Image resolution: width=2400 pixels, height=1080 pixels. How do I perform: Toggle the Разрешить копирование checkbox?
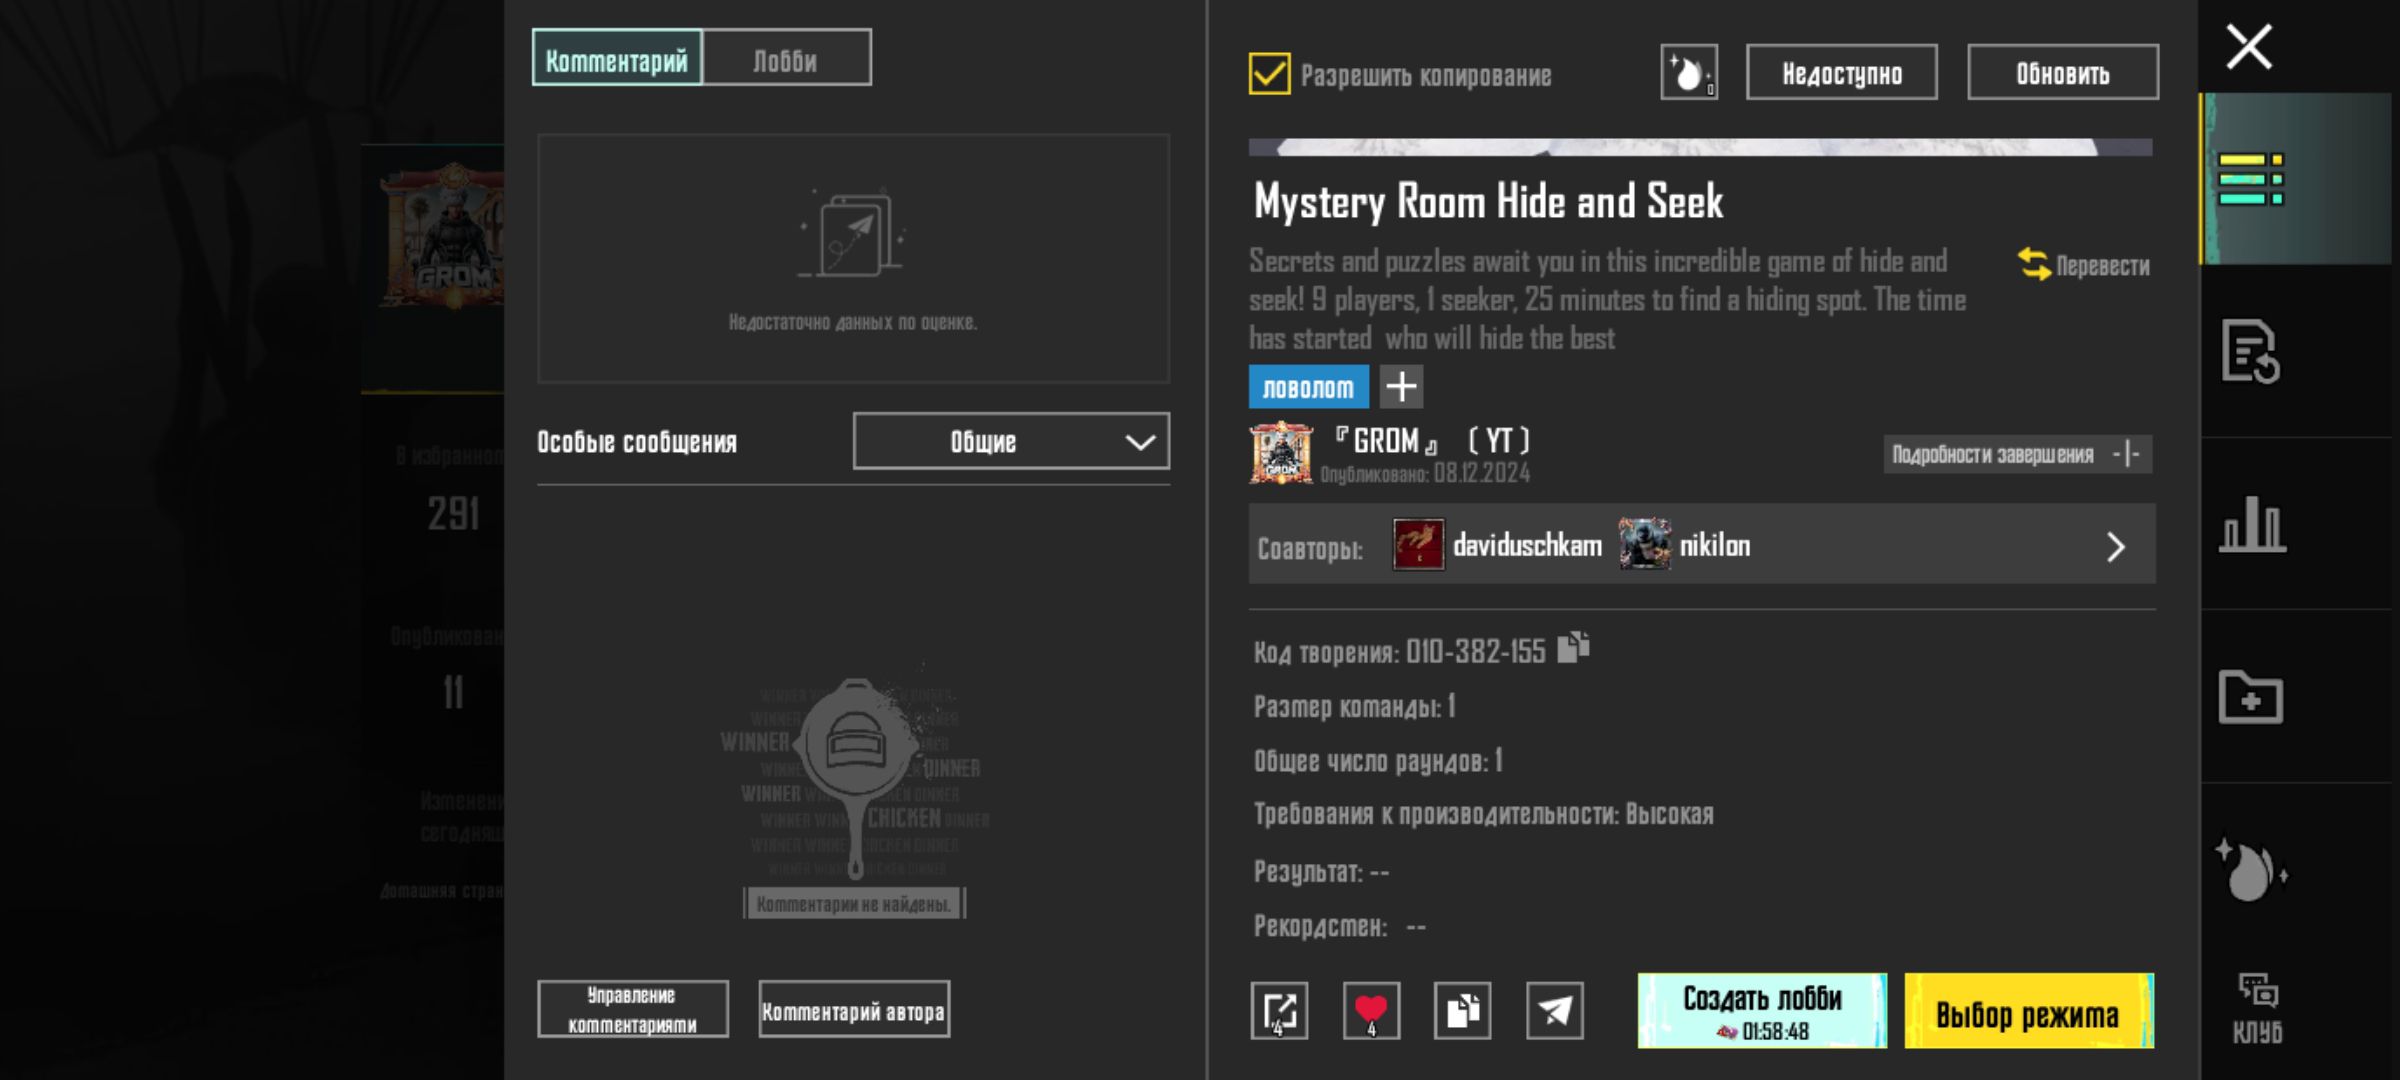(x=1269, y=74)
